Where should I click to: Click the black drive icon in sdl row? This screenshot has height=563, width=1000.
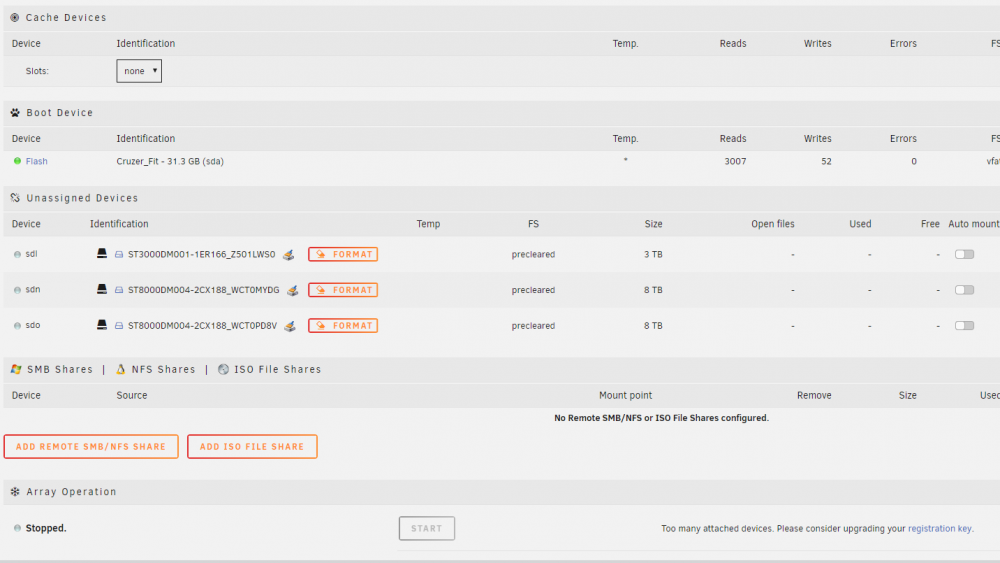tap(101, 254)
